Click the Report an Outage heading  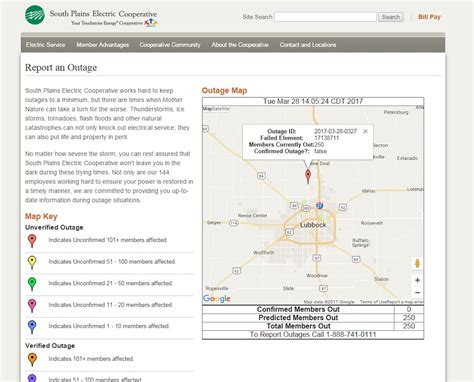tap(61, 68)
